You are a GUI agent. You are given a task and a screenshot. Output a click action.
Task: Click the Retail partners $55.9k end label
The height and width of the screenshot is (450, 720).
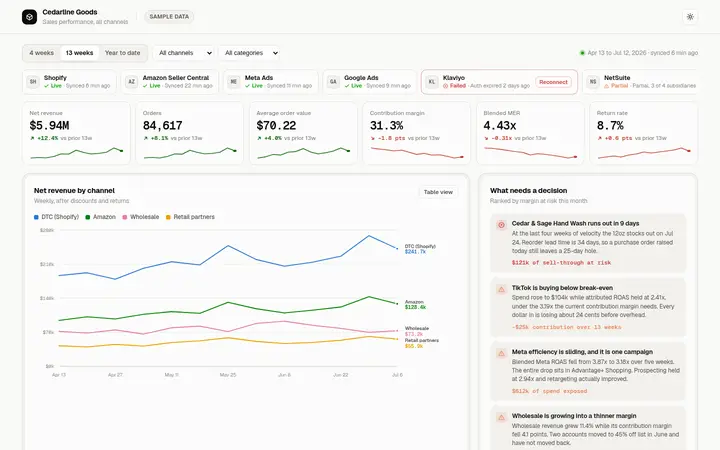point(422,343)
